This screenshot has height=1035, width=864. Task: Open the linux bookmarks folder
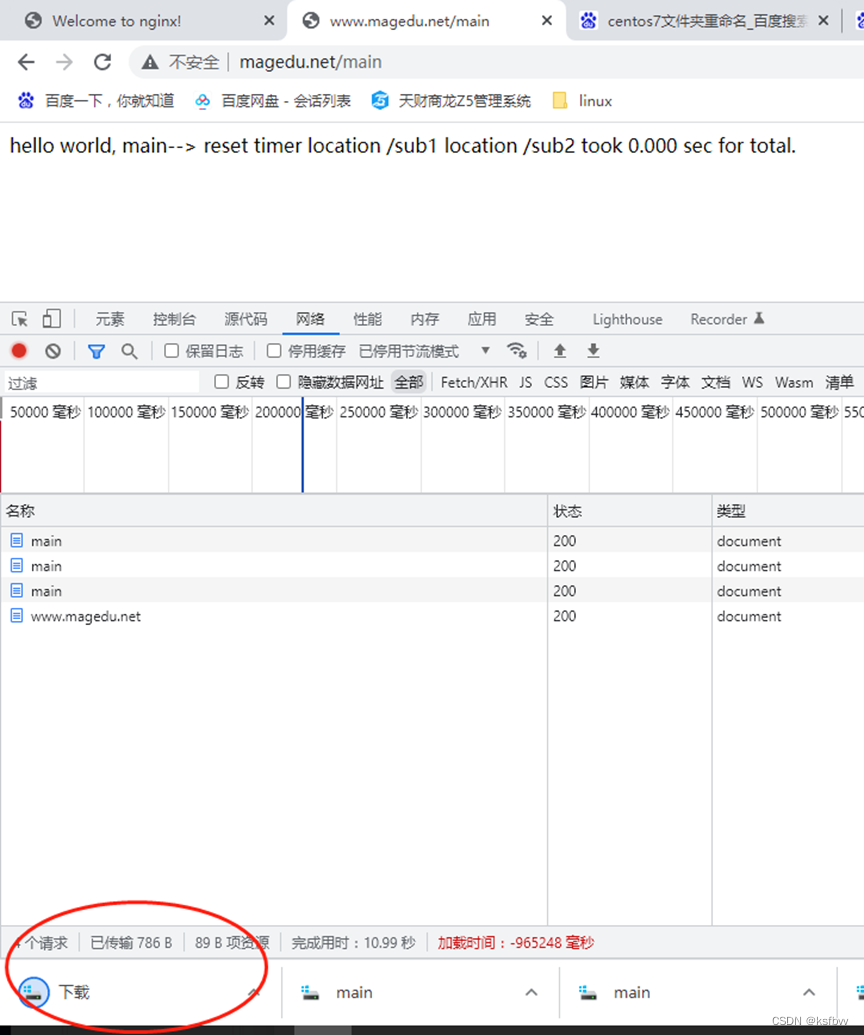583,101
